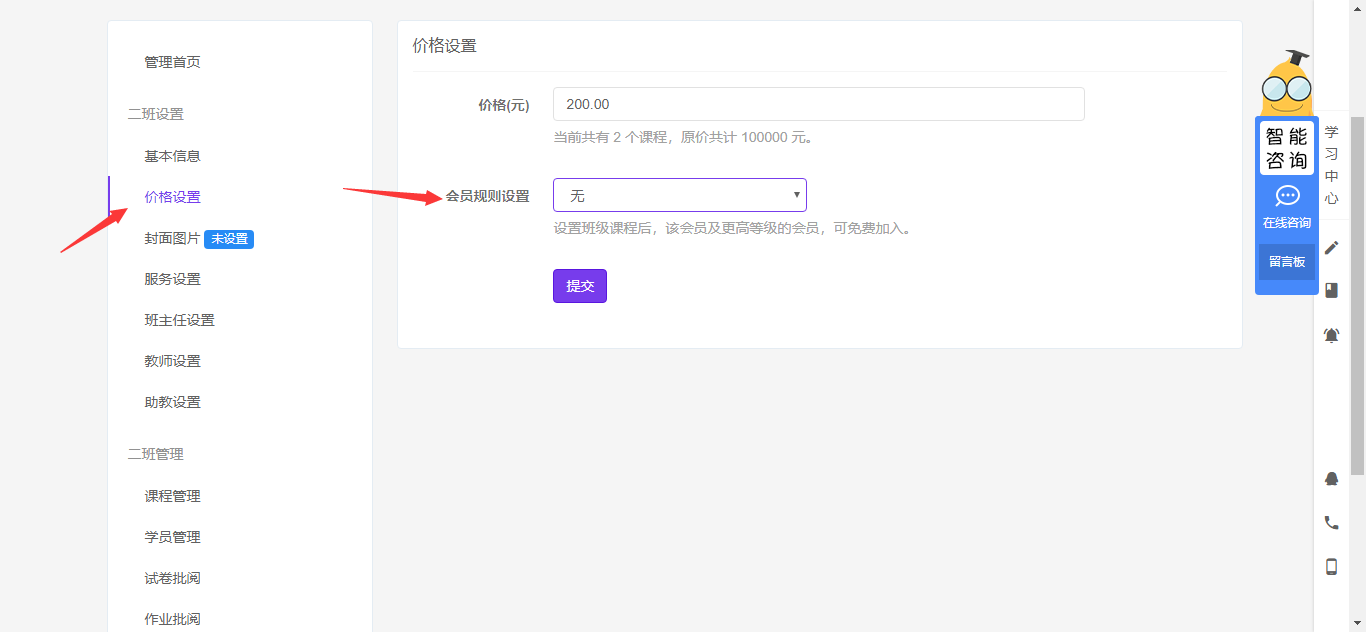Viewport: 1366px width, 632px height.
Task: Click the alarm bell notification icon
Action: click(x=1331, y=336)
